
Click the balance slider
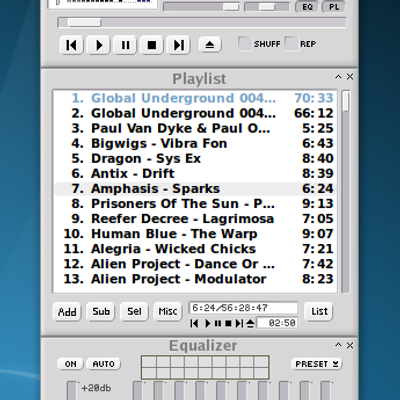click(267, 7)
